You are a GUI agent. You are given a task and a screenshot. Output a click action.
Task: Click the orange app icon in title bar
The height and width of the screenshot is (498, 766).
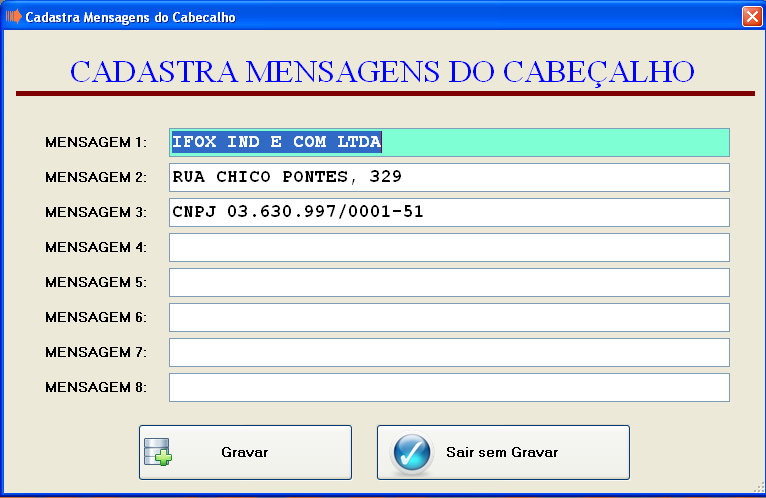(14, 17)
